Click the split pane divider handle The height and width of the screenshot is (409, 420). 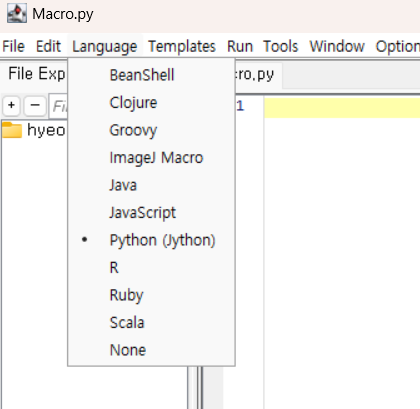(x=195, y=388)
